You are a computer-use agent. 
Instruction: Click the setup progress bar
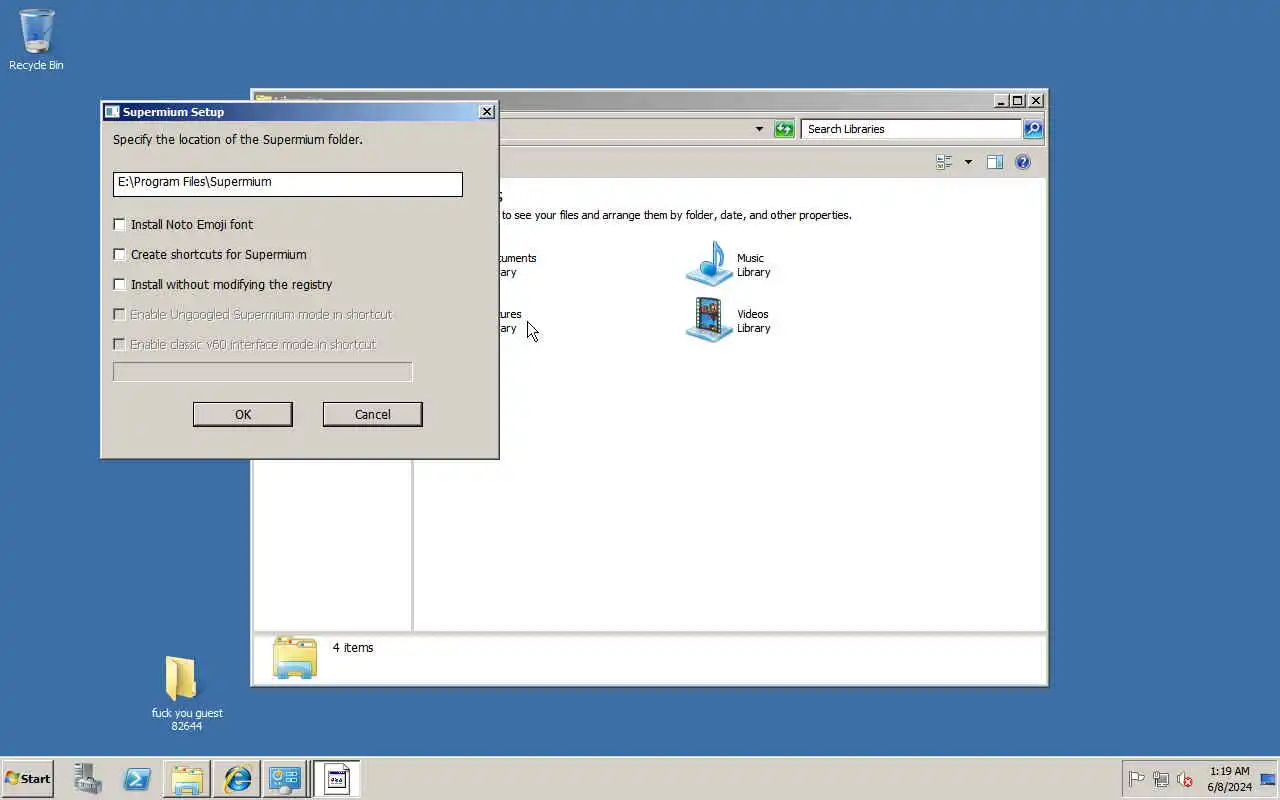coord(263,372)
